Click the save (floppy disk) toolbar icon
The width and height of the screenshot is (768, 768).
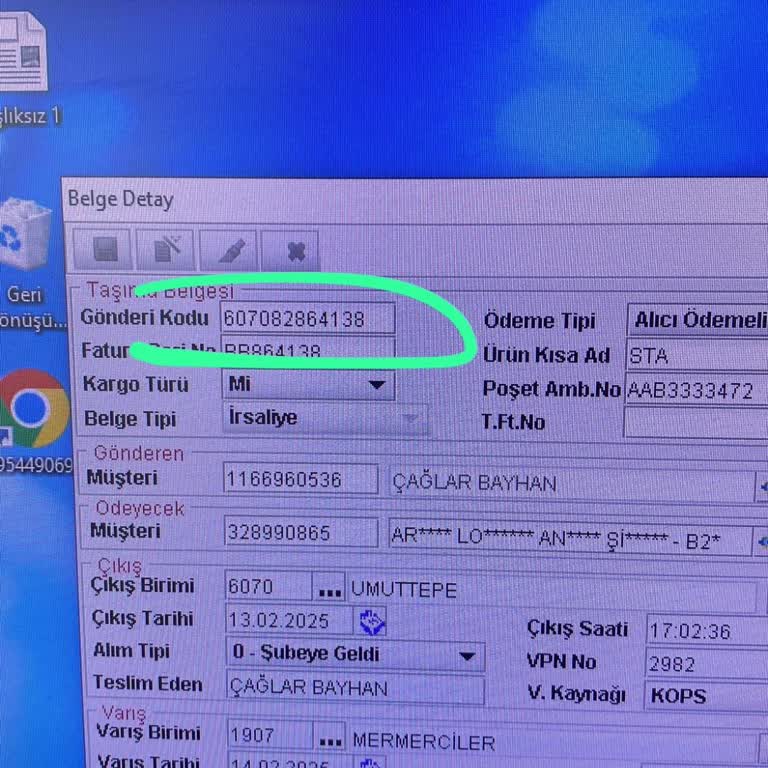click(x=102, y=250)
